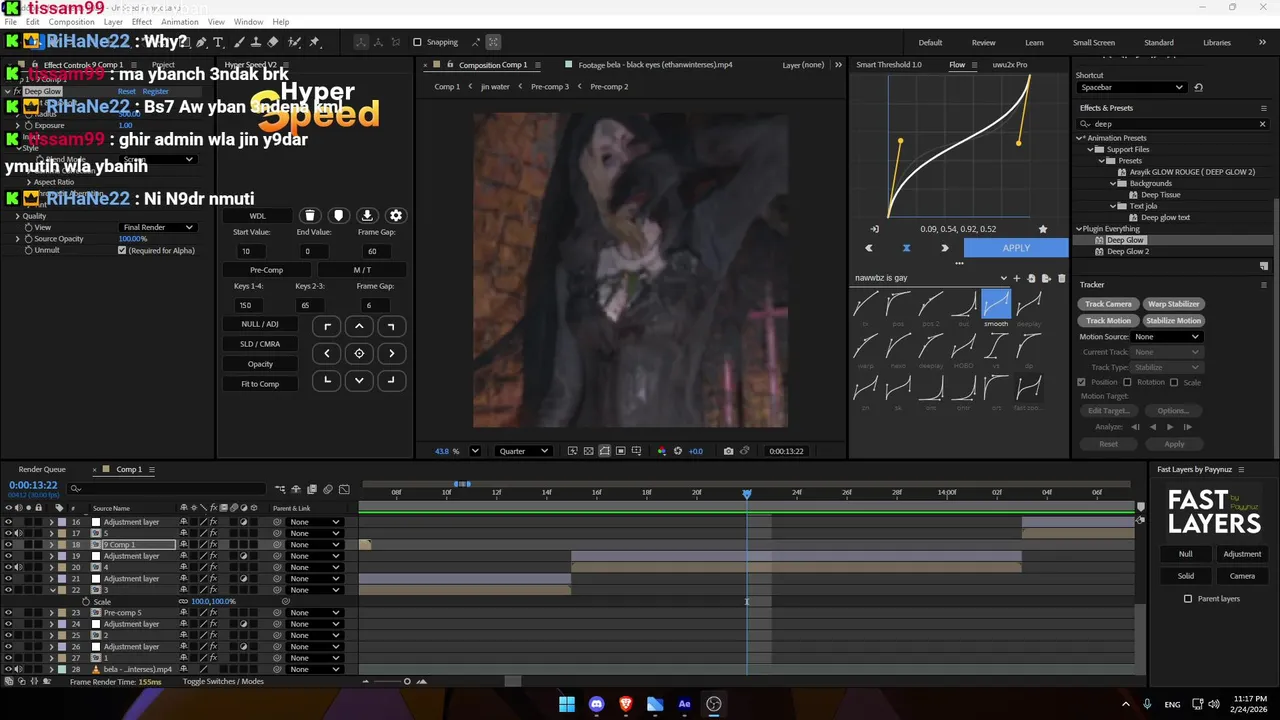Click the current-time indicator playhead

point(747,494)
